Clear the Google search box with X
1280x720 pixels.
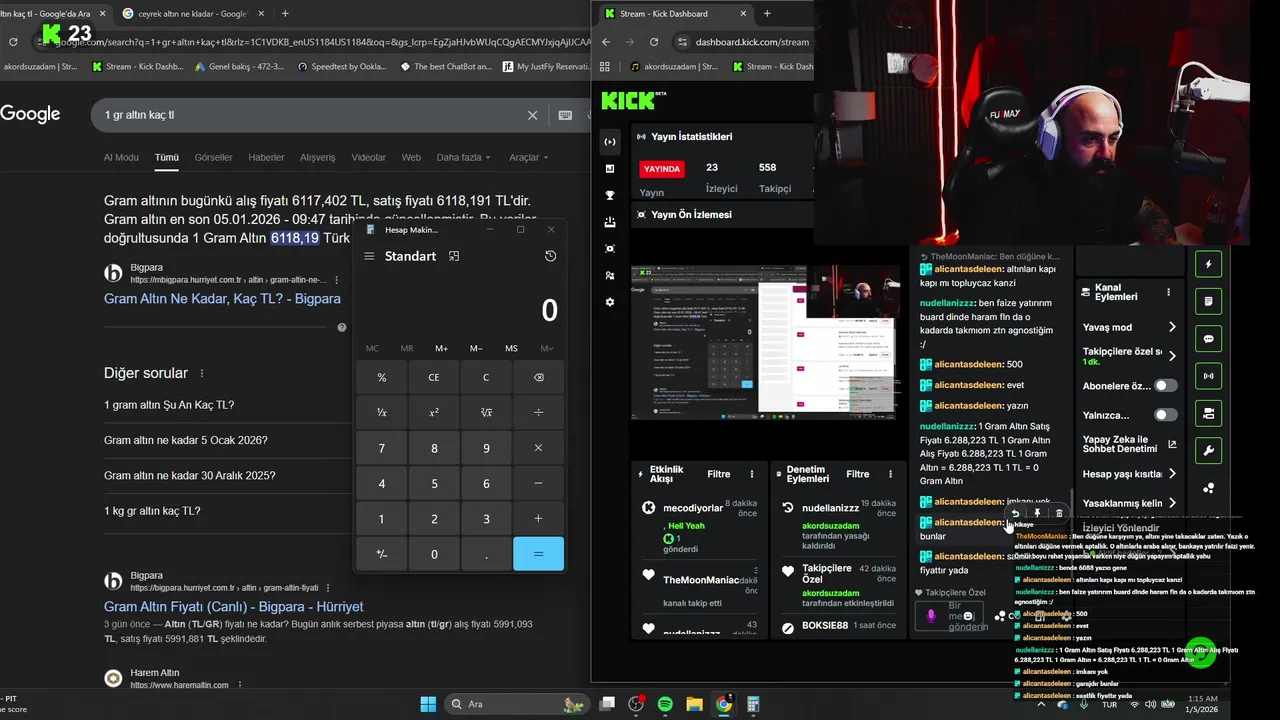pos(532,115)
